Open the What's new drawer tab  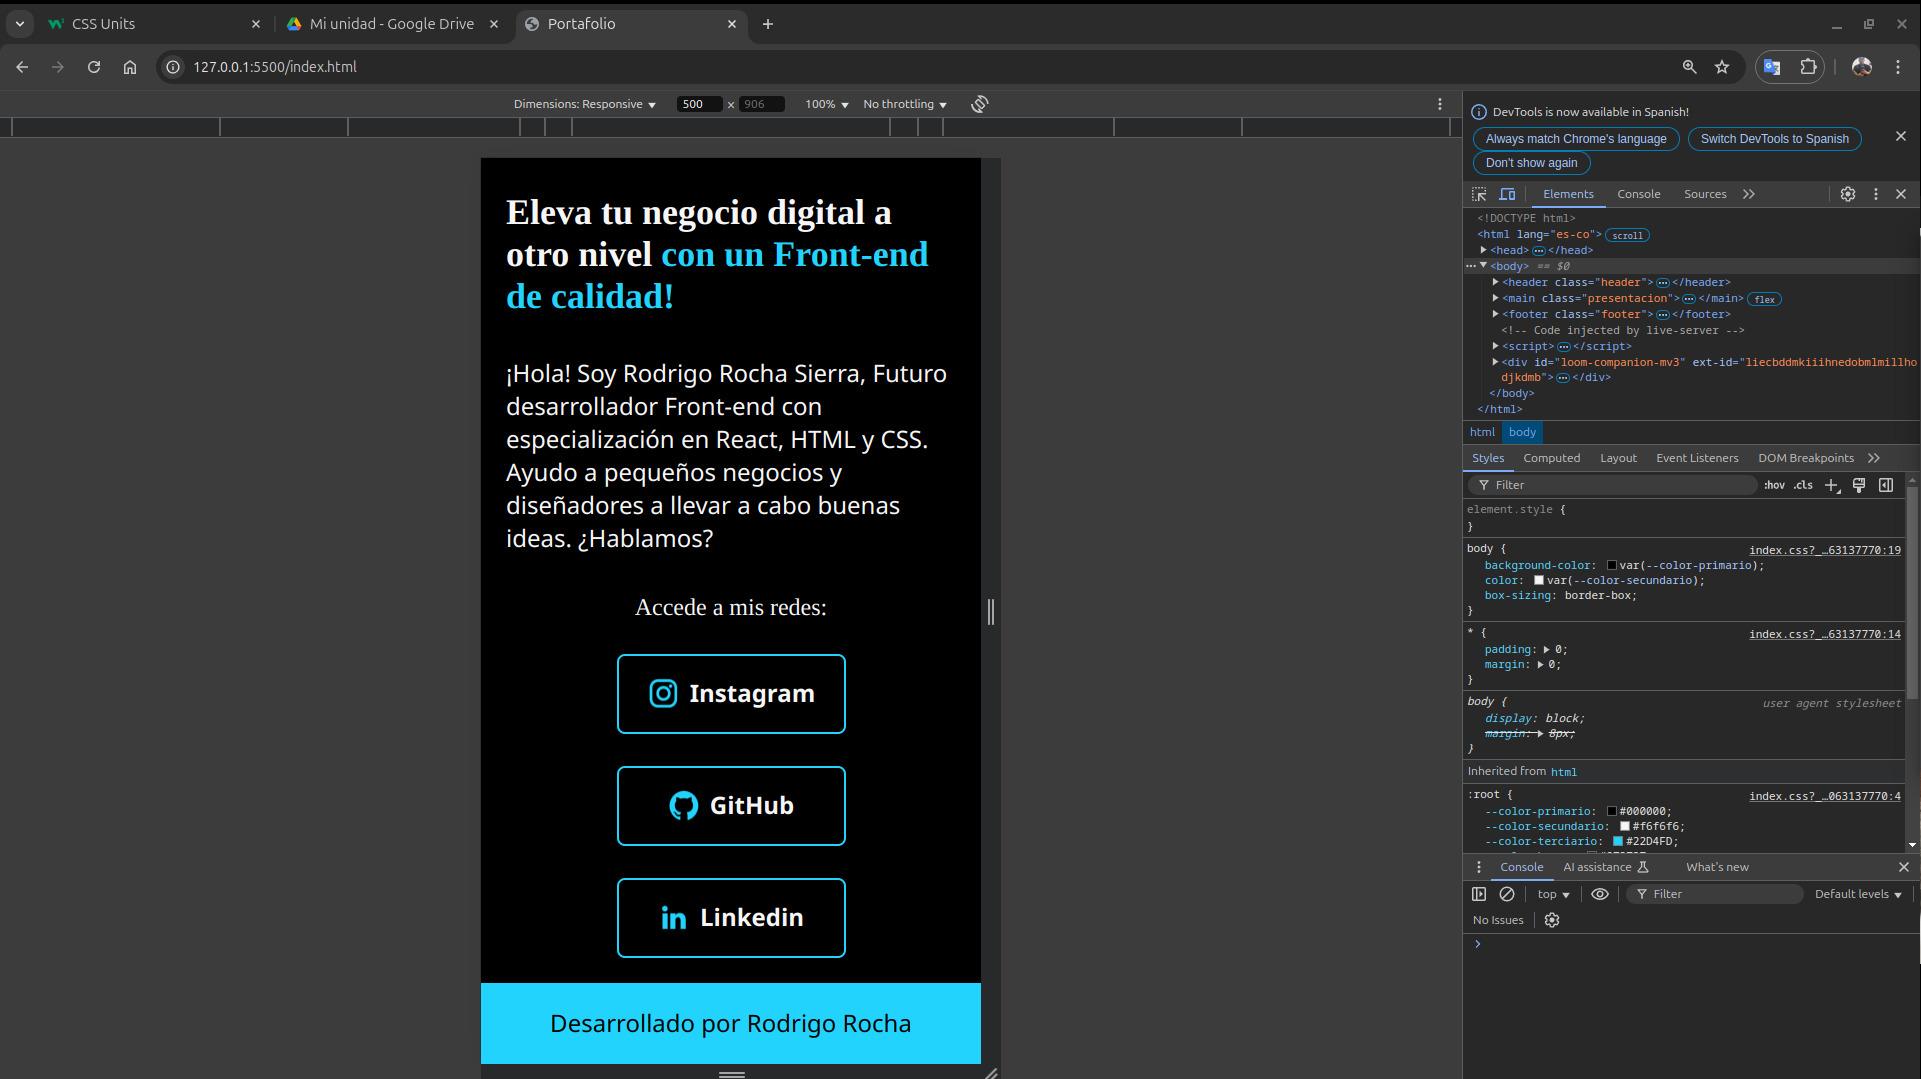[x=1717, y=867]
